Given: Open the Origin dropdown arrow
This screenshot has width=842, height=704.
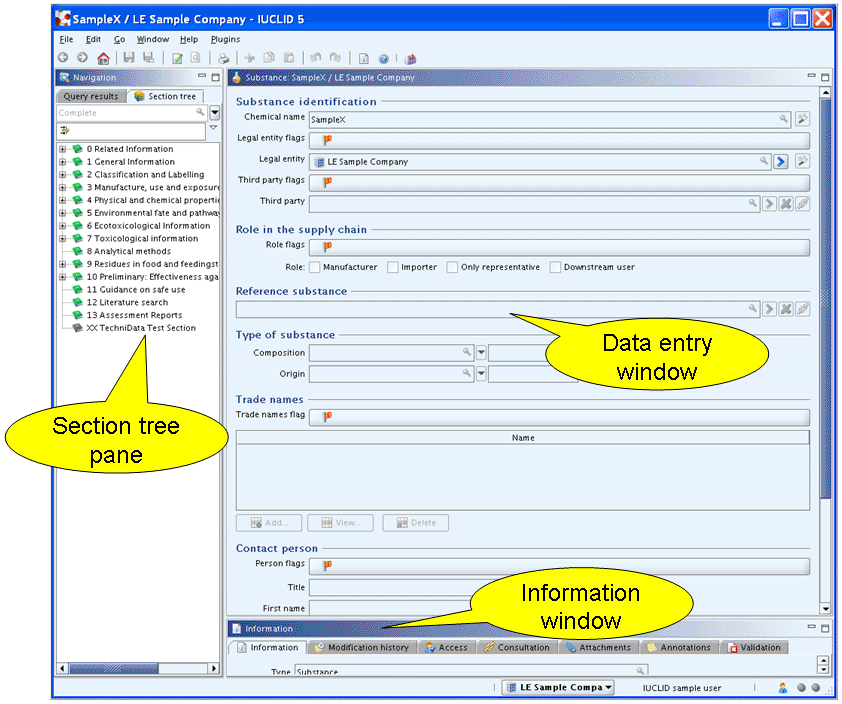Looking at the screenshot, I should [481, 373].
